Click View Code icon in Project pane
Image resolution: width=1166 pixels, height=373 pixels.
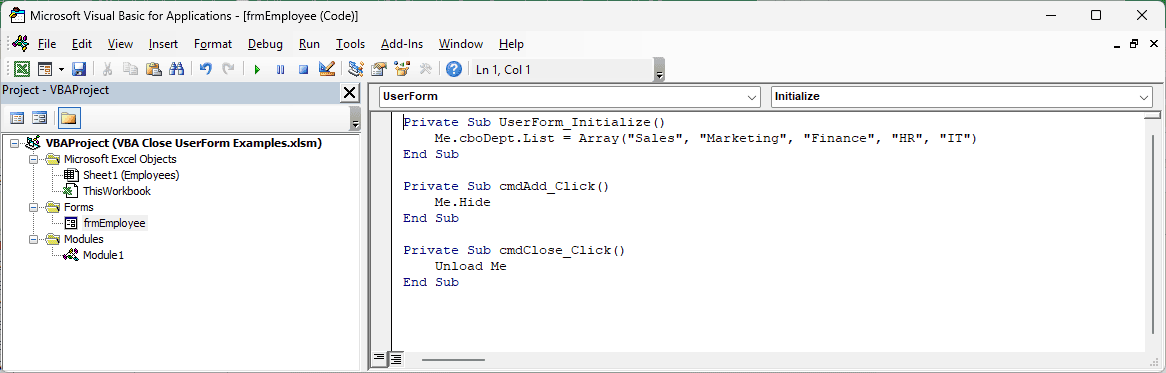click(17, 117)
